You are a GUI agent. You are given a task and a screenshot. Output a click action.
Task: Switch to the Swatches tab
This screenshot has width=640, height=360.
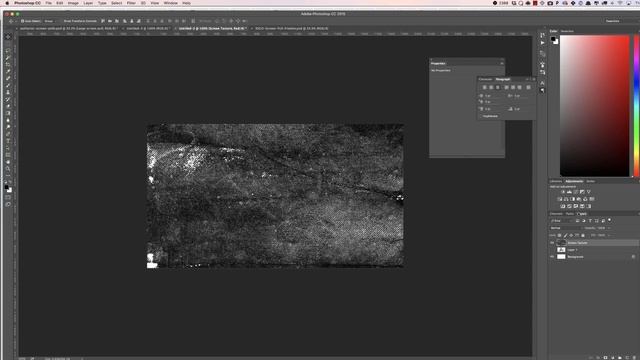(567, 31)
